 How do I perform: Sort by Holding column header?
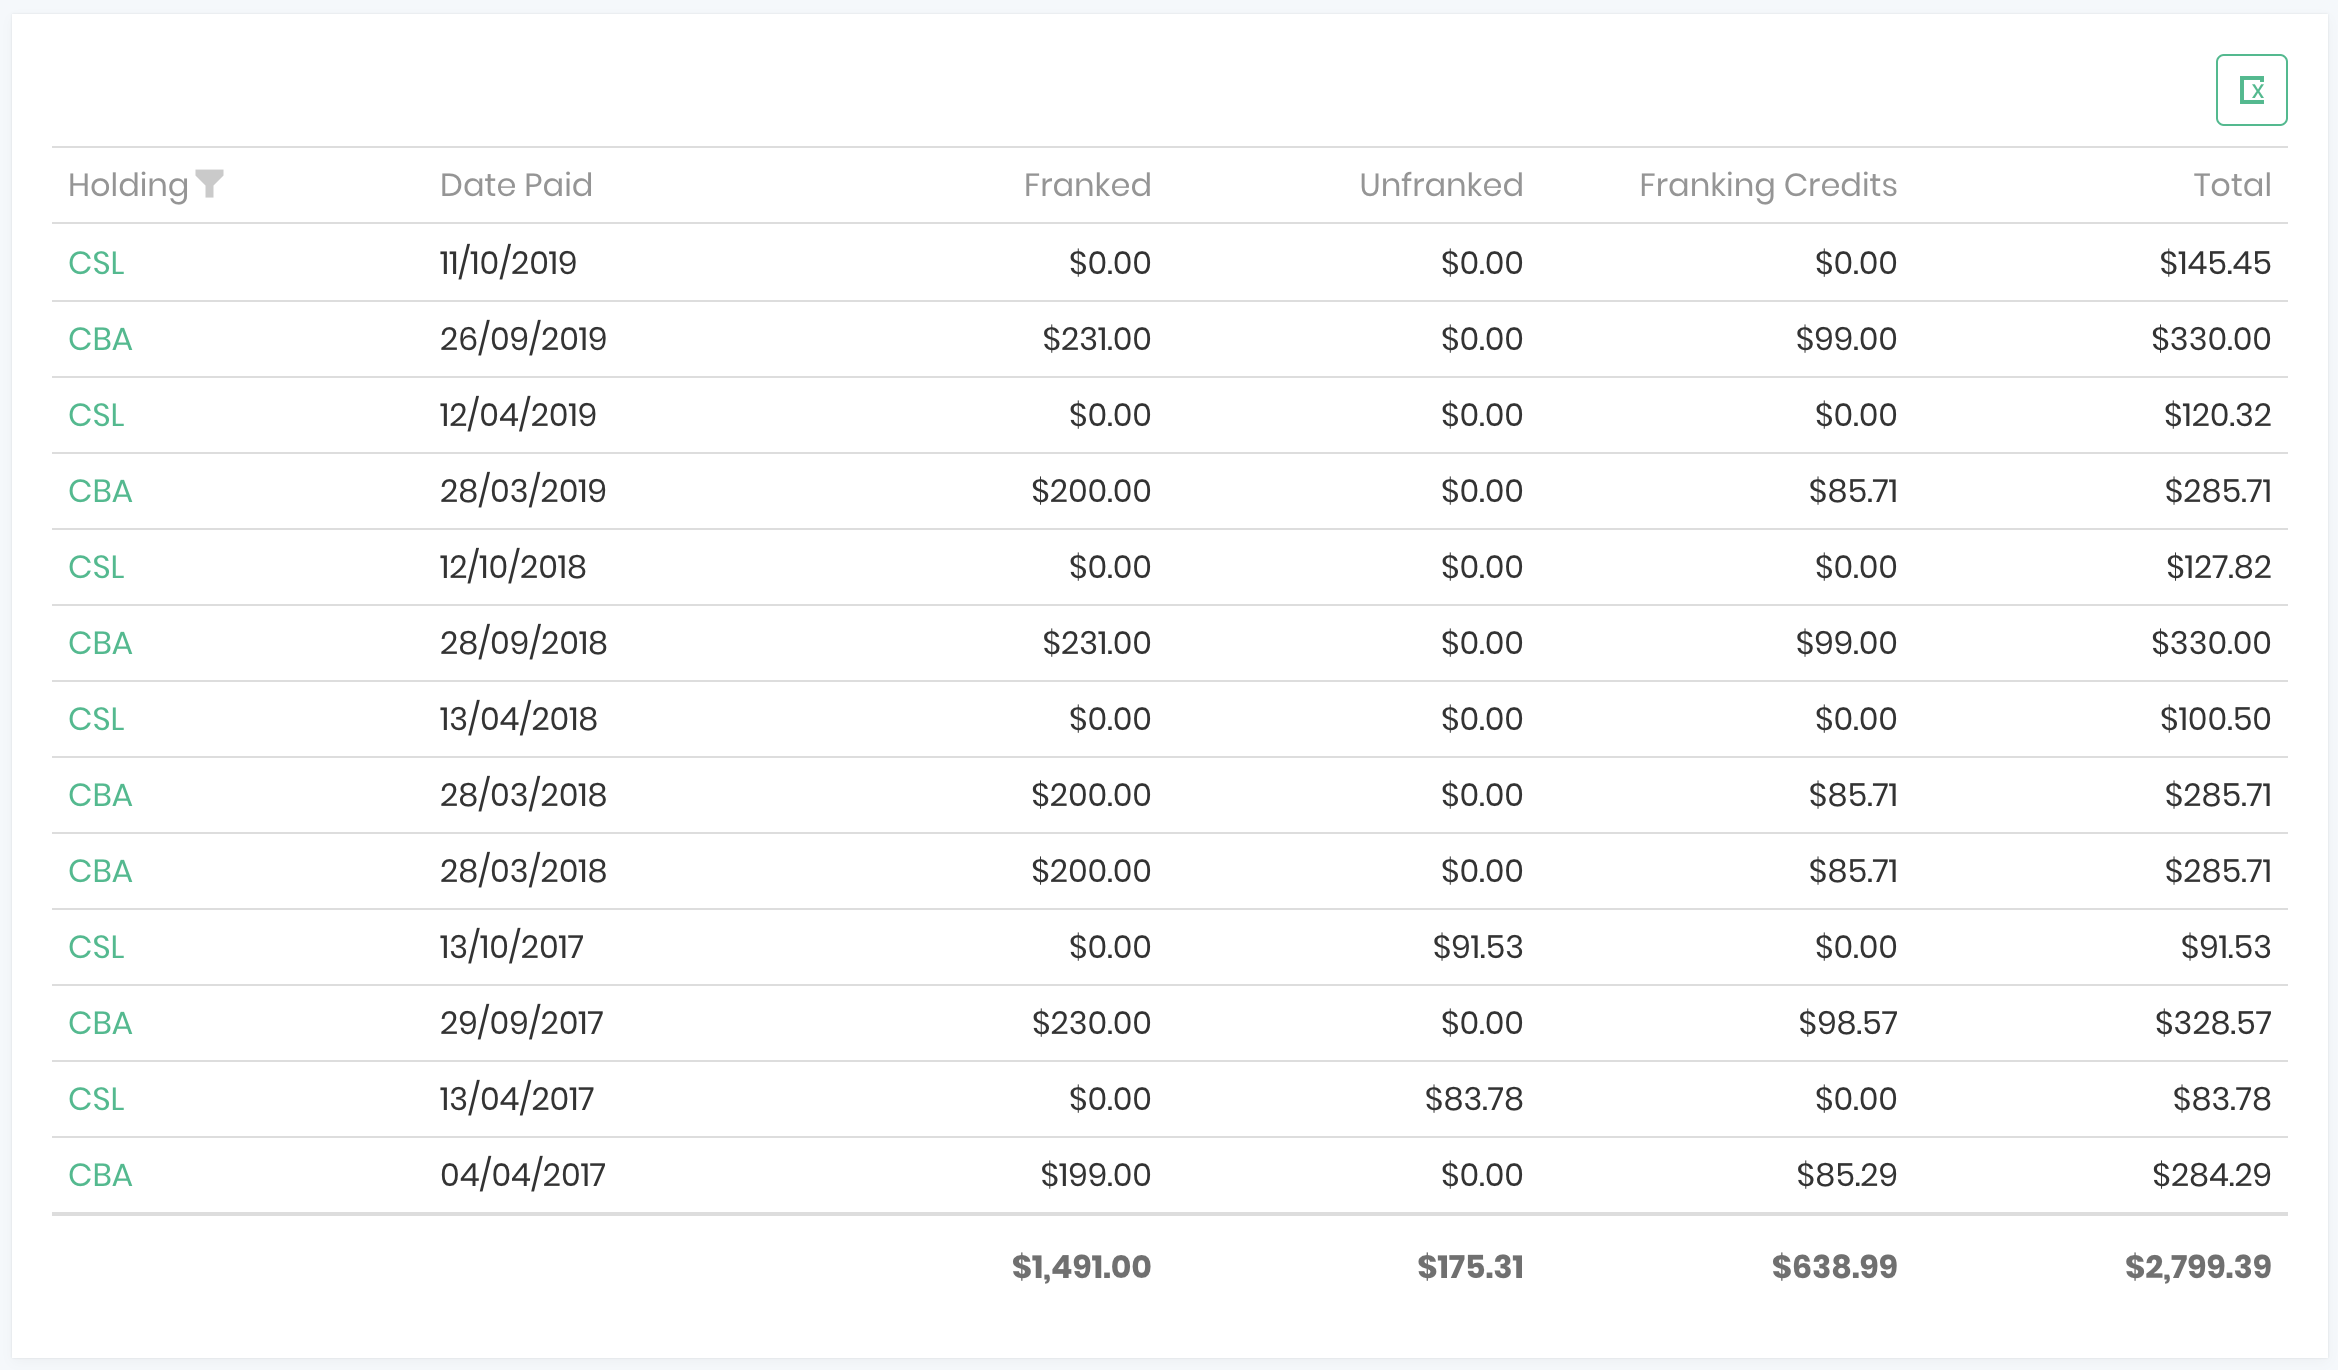pyautogui.click(x=128, y=185)
